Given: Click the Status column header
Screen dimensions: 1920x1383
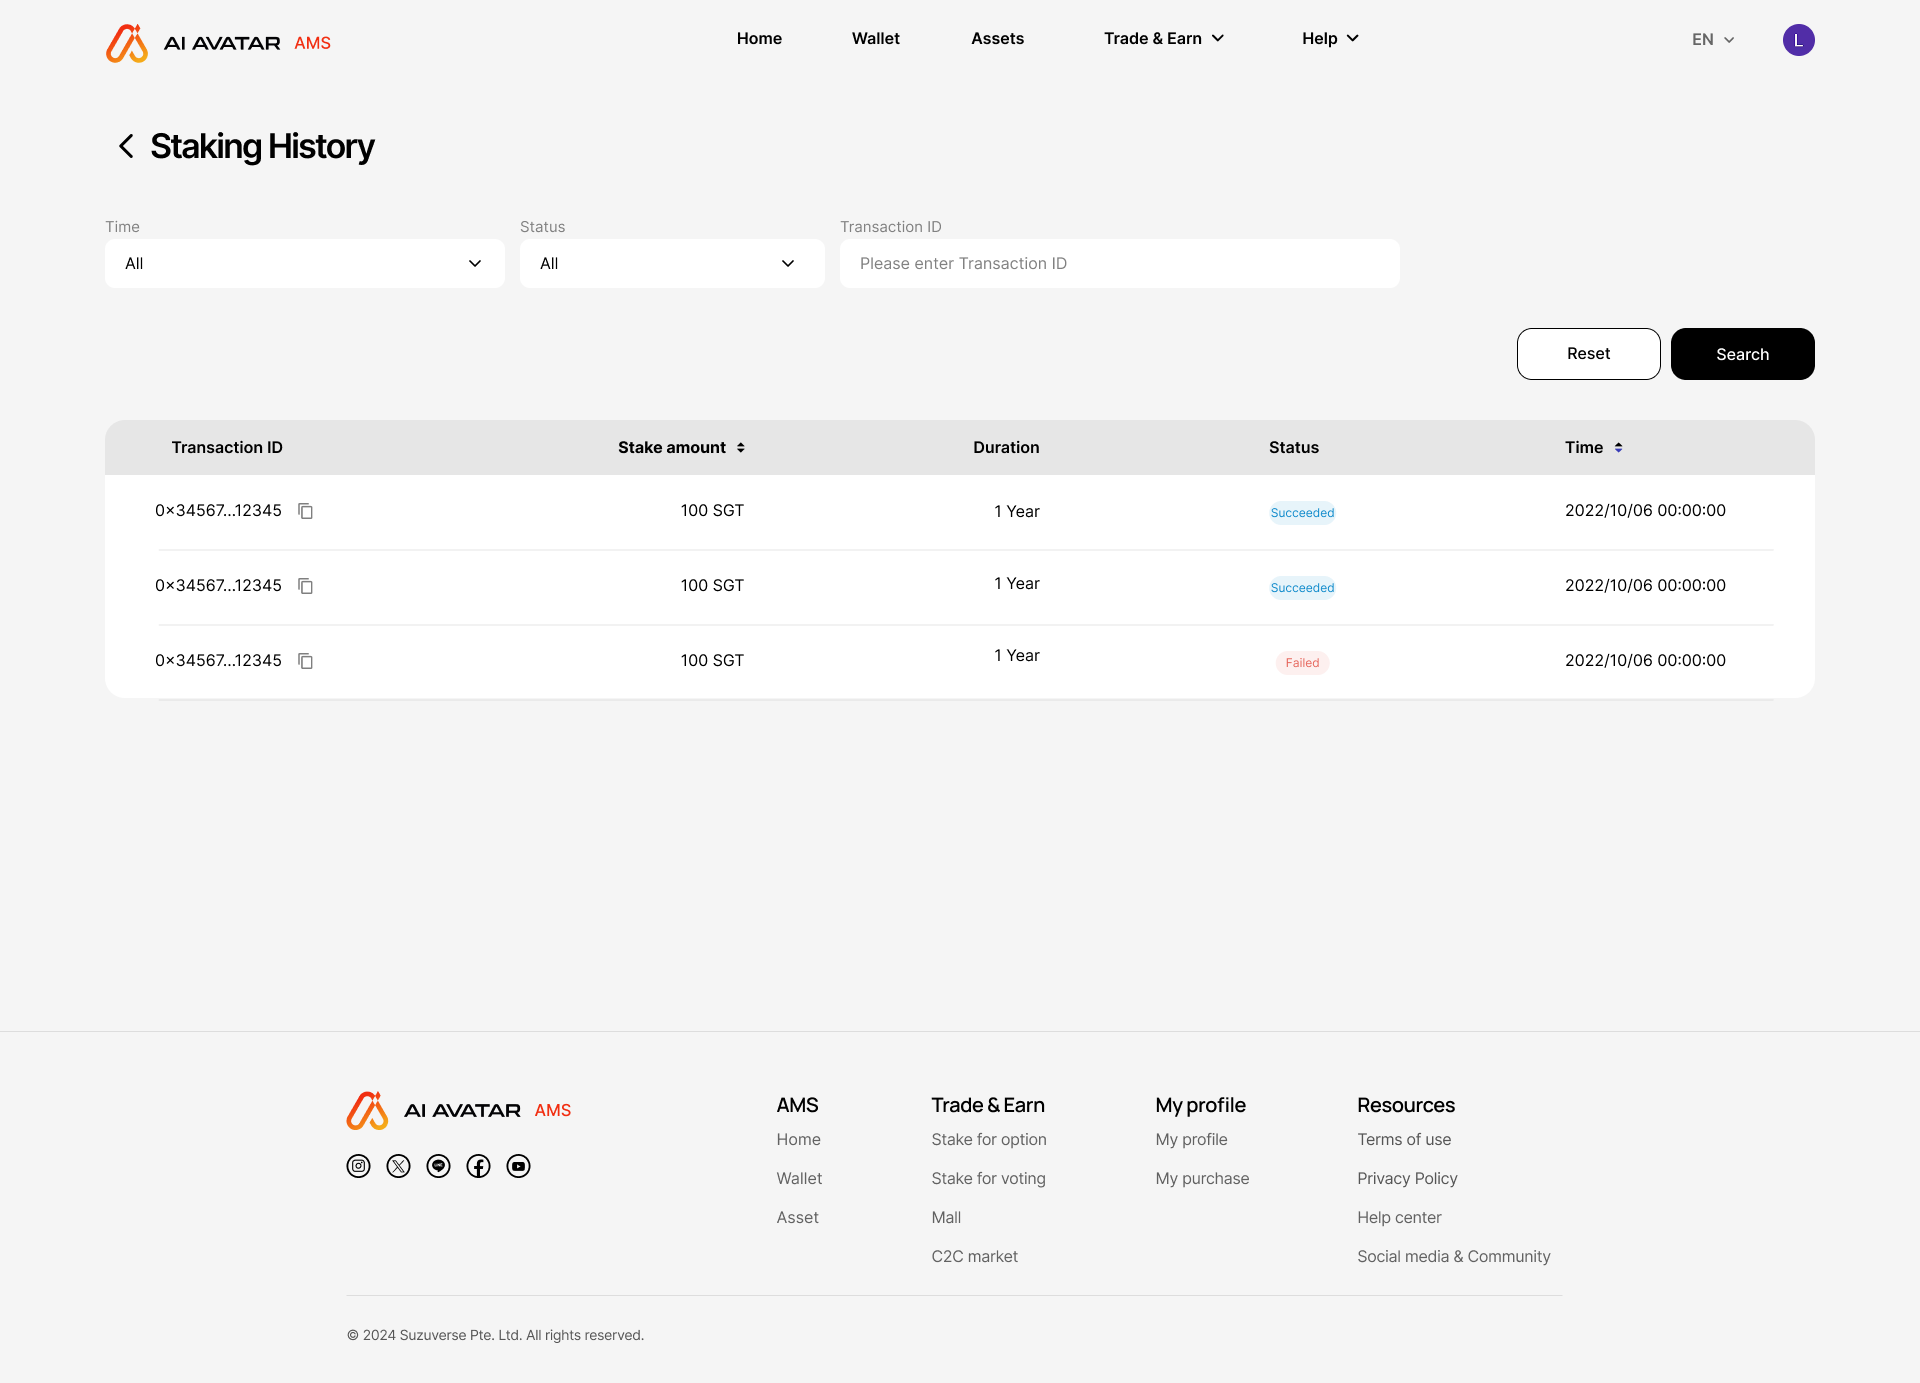Looking at the screenshot, I should coord(1294,447).
